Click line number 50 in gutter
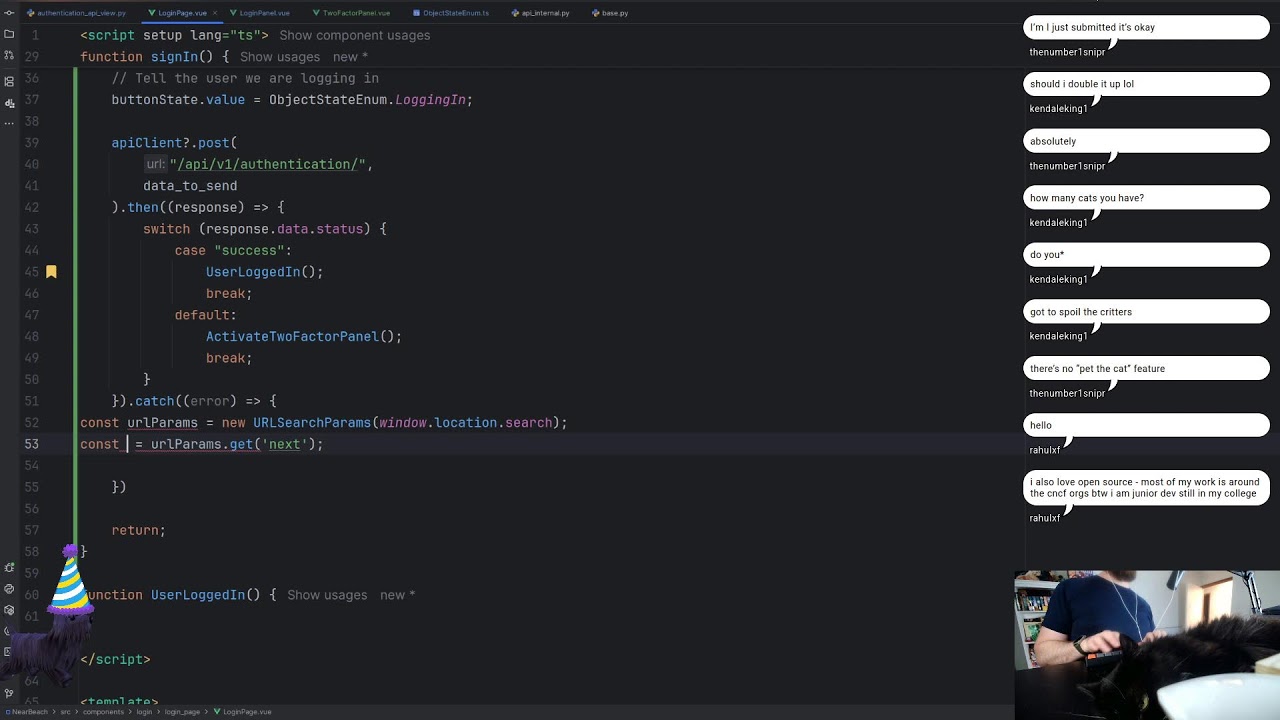 (x=30, y=380)
